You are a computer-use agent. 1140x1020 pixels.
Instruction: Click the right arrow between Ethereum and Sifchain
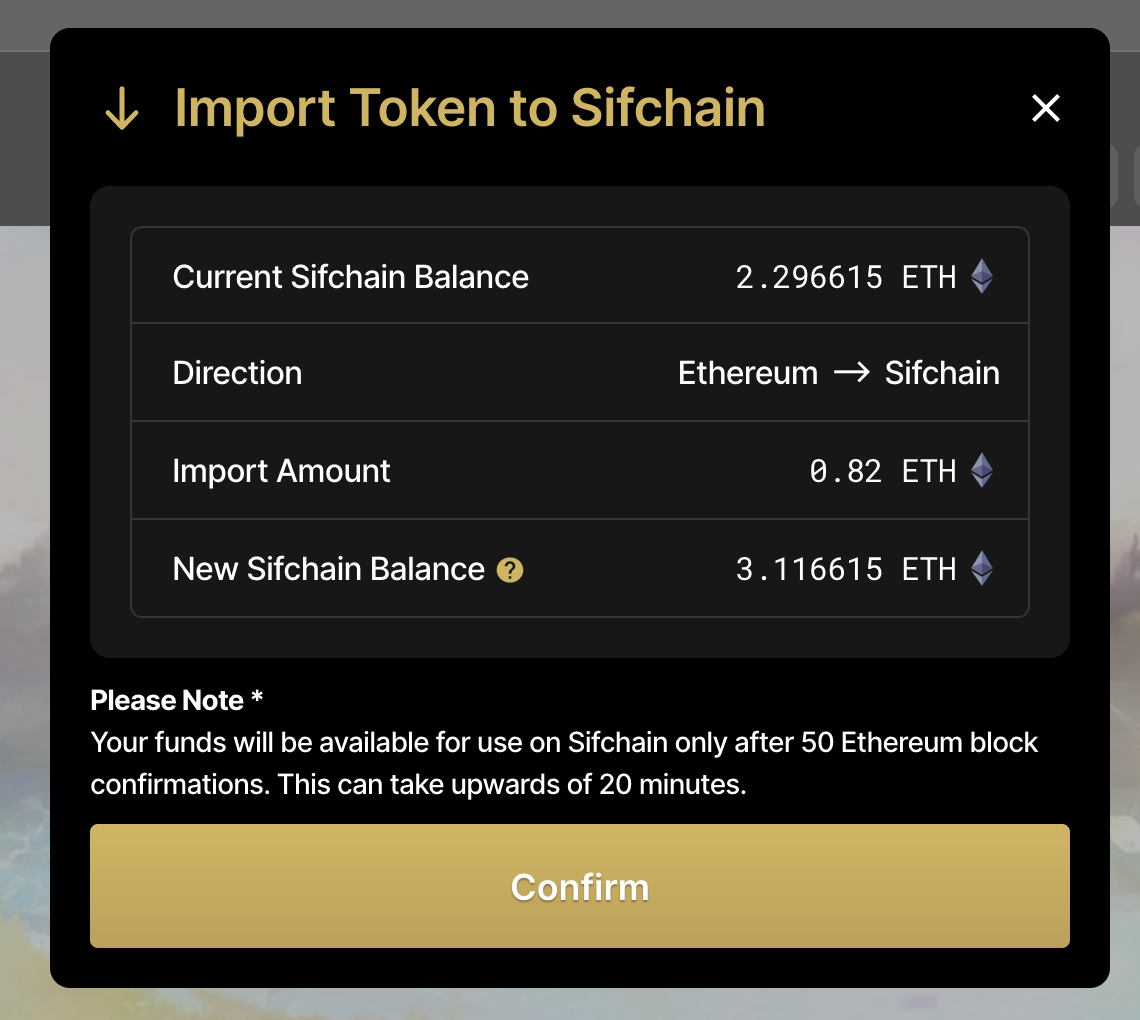(x=851, y=373)
